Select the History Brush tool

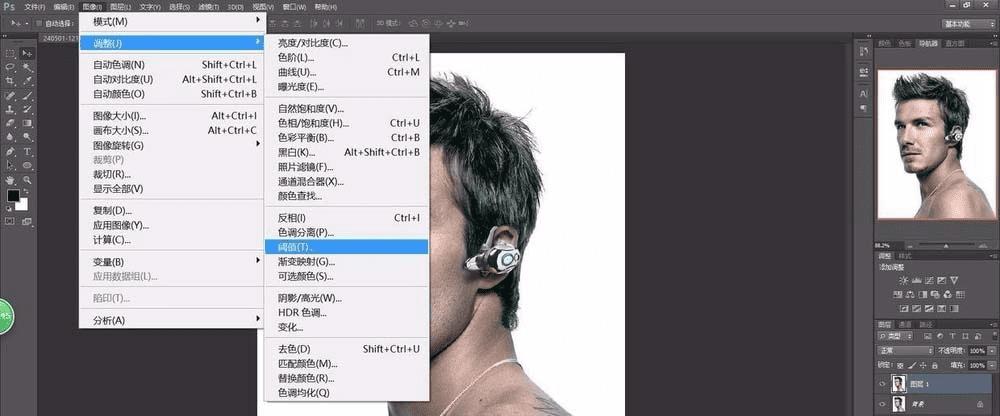(27, 109)
